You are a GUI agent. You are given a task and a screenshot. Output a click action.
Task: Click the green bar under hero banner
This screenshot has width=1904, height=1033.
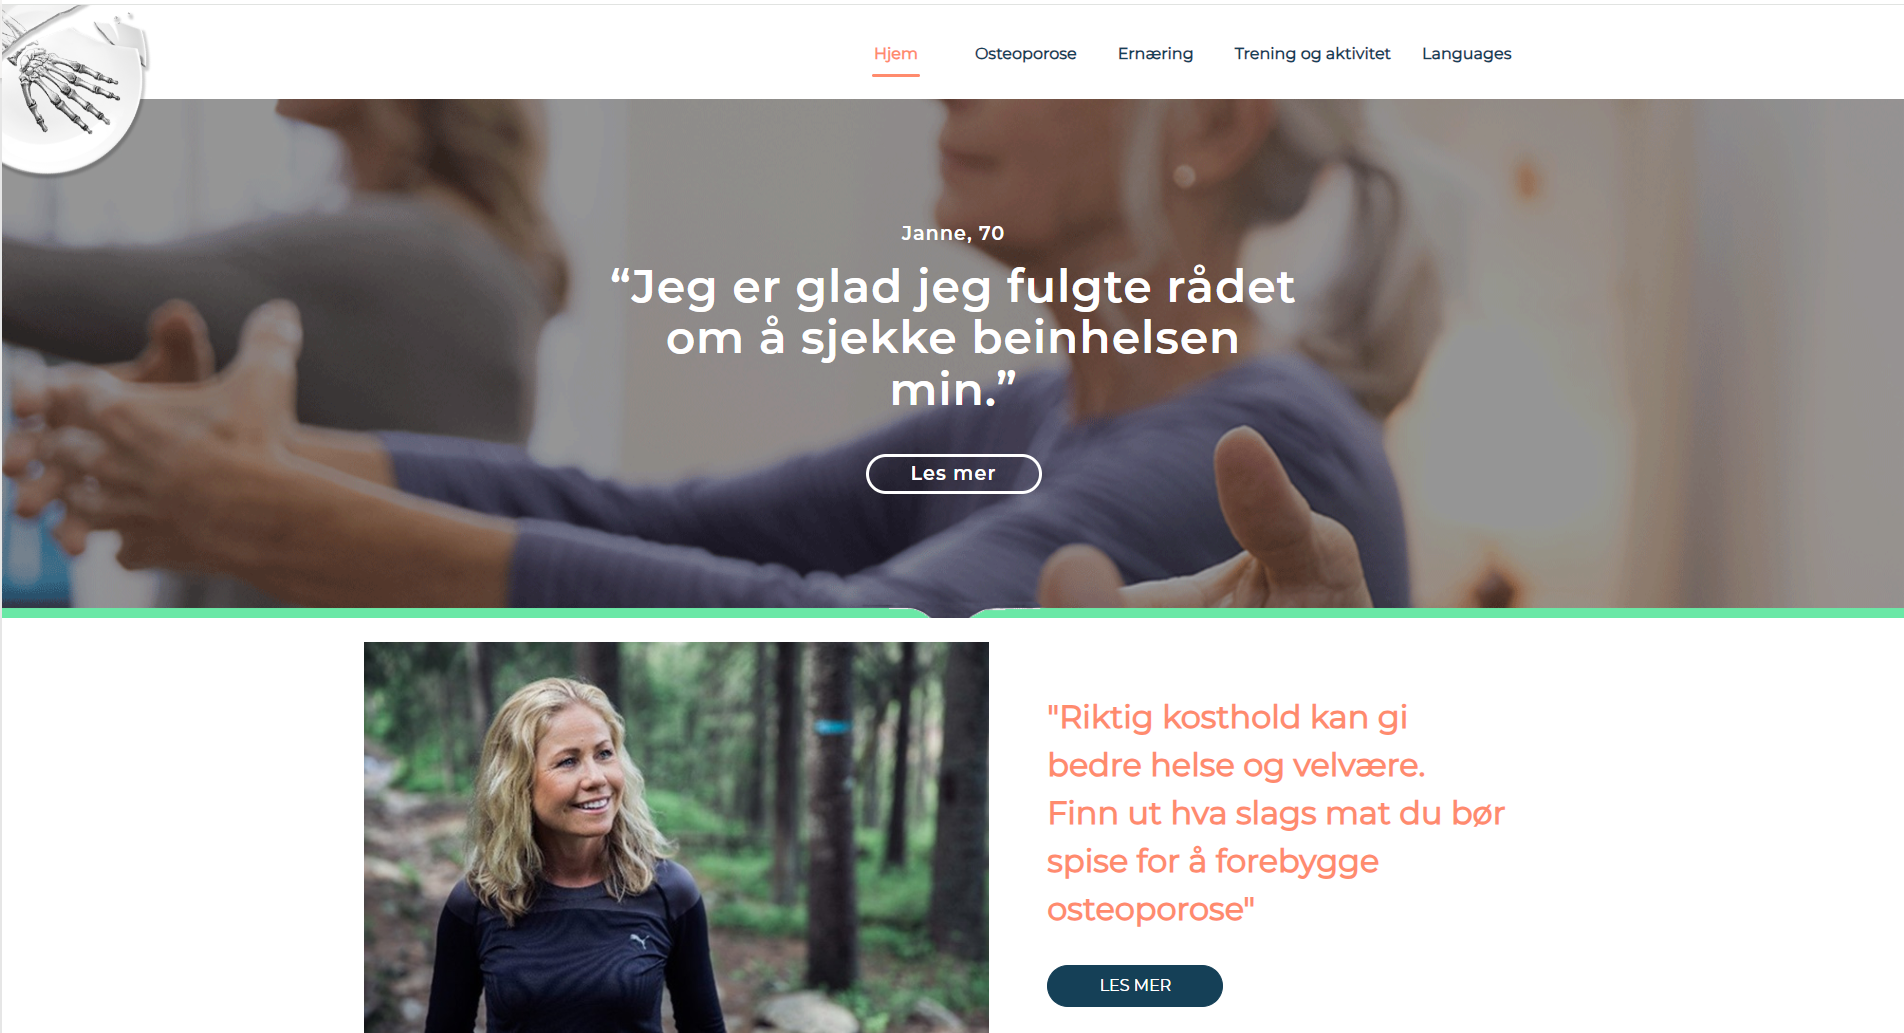tap(952, 613)
